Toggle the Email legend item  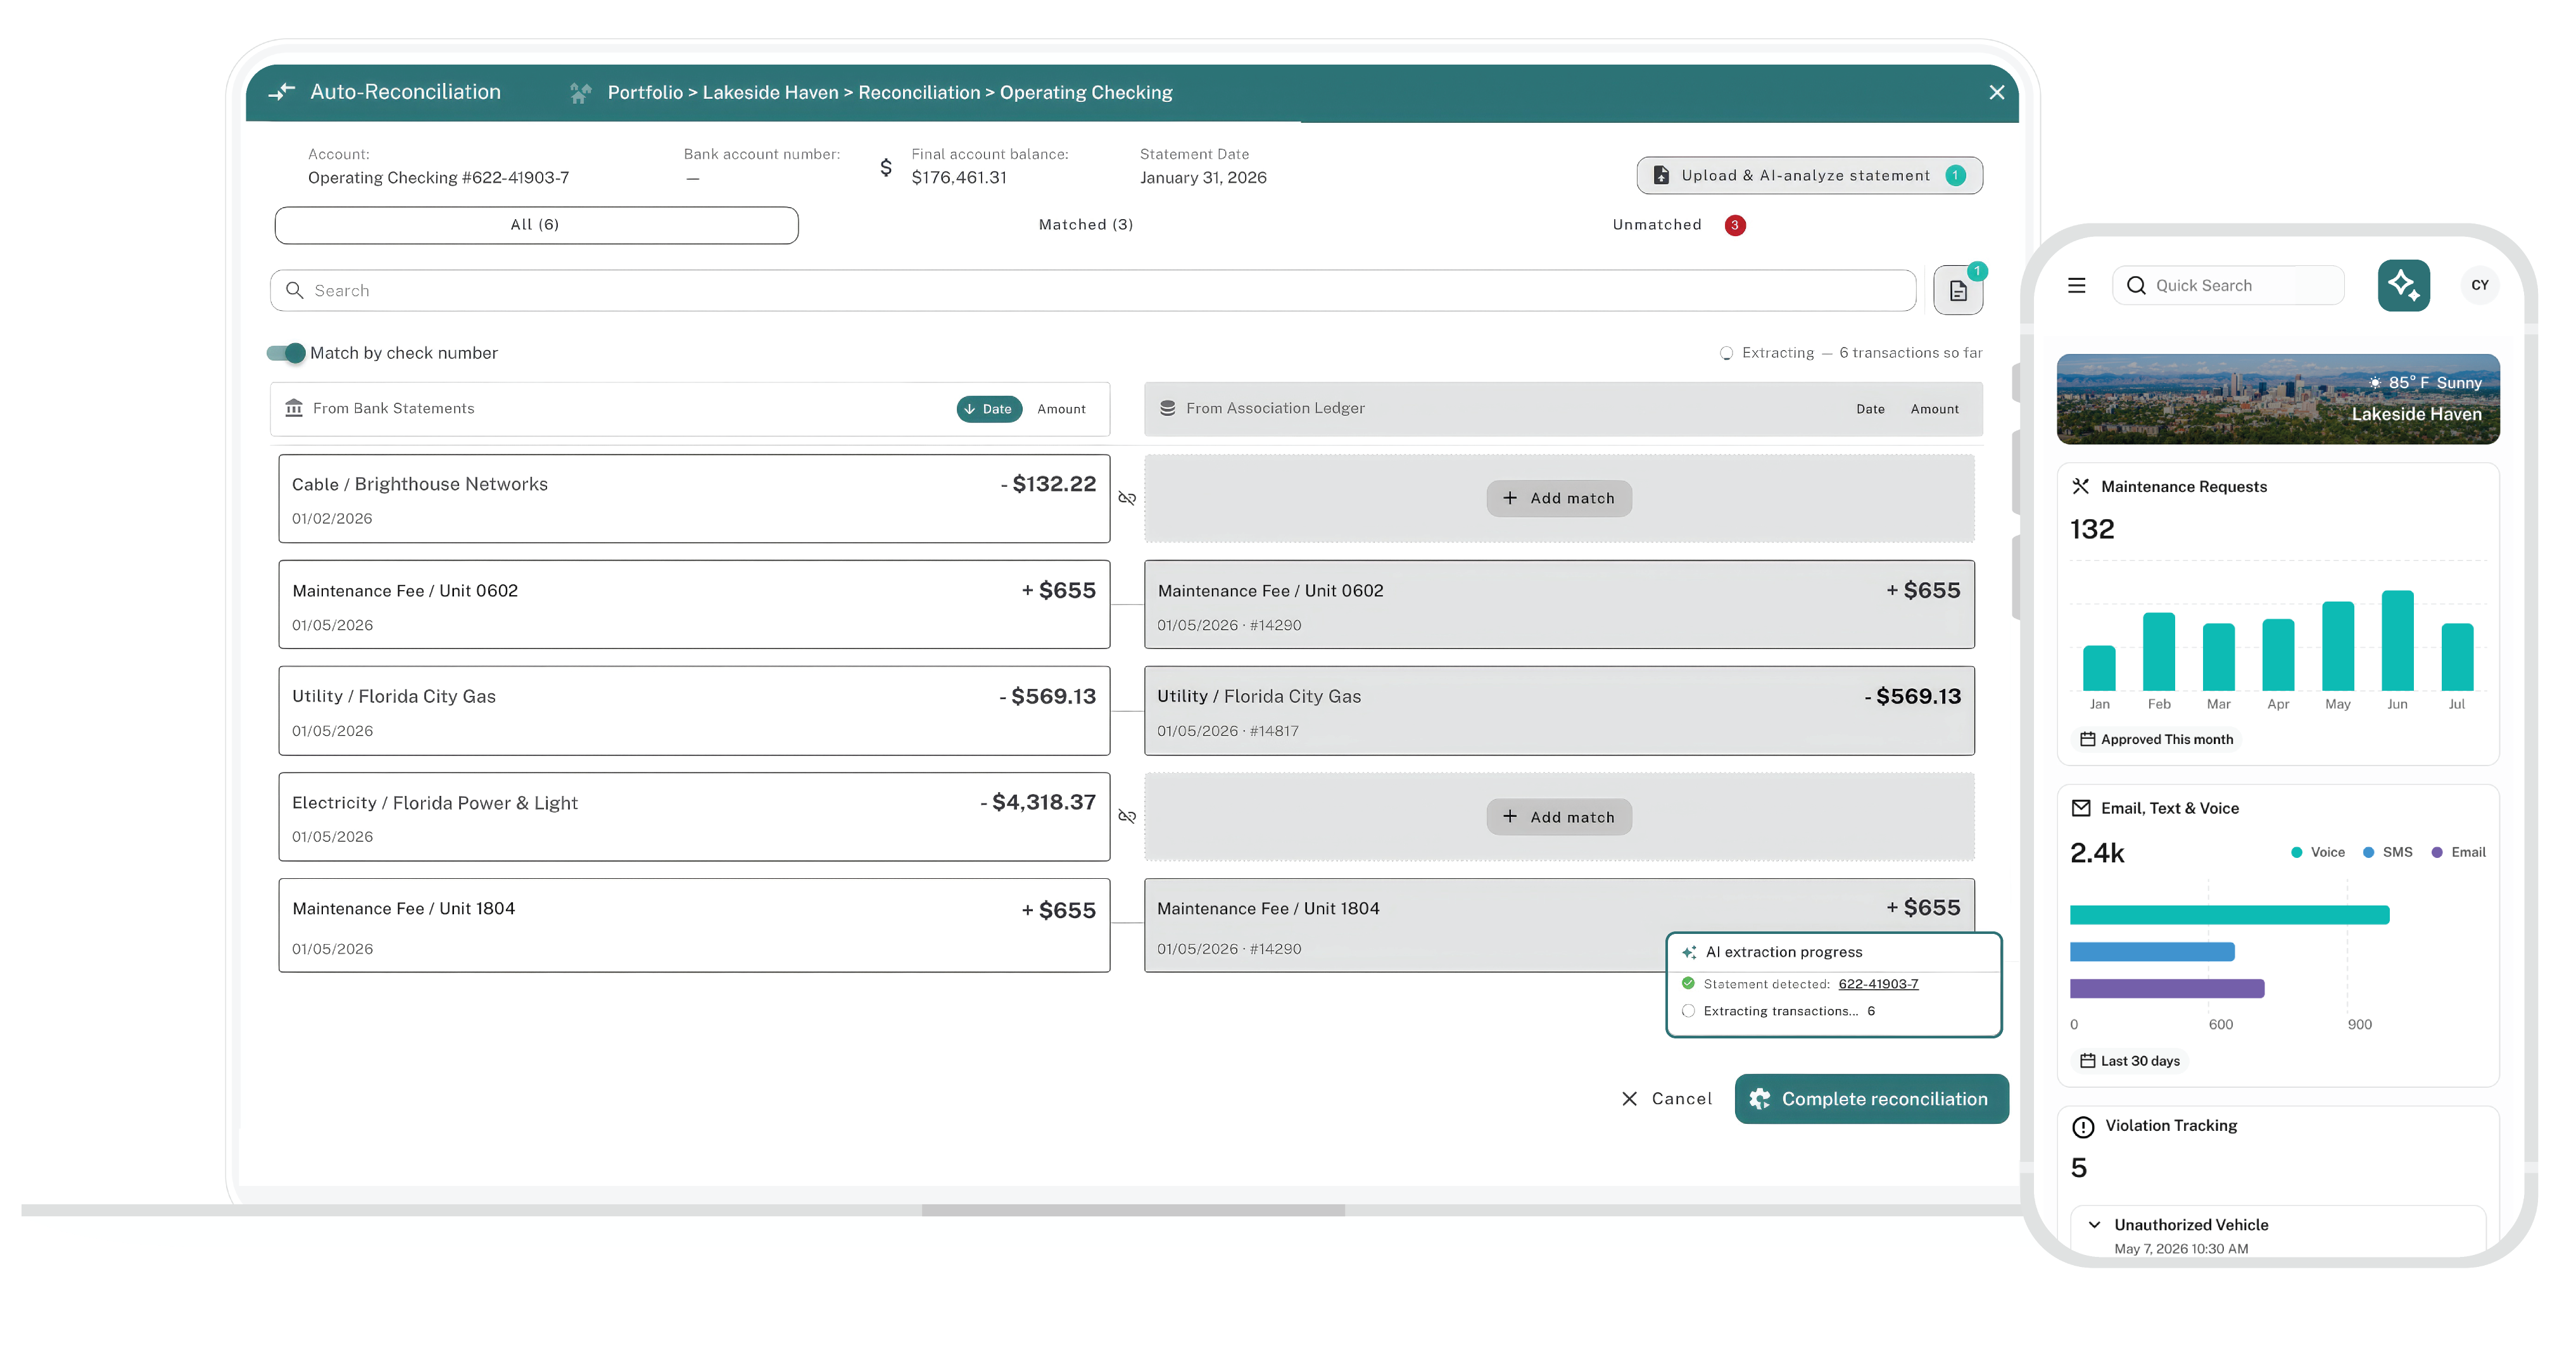point(2459,853)
